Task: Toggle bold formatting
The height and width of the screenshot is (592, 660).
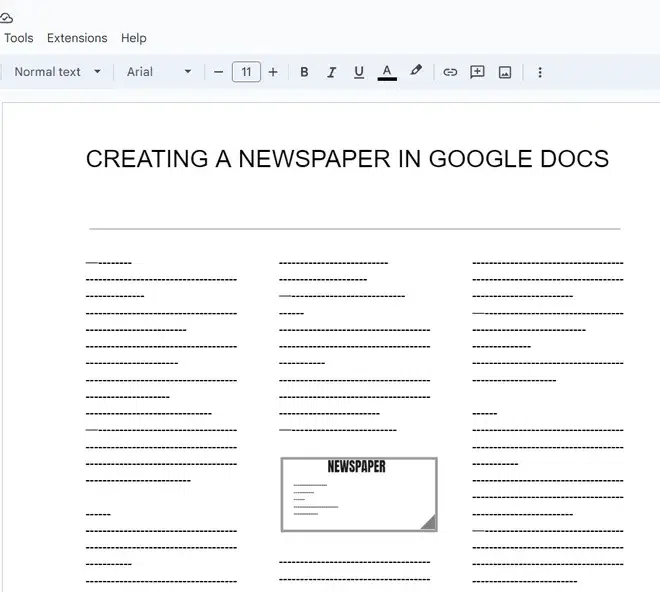Action: pos(304,72)
